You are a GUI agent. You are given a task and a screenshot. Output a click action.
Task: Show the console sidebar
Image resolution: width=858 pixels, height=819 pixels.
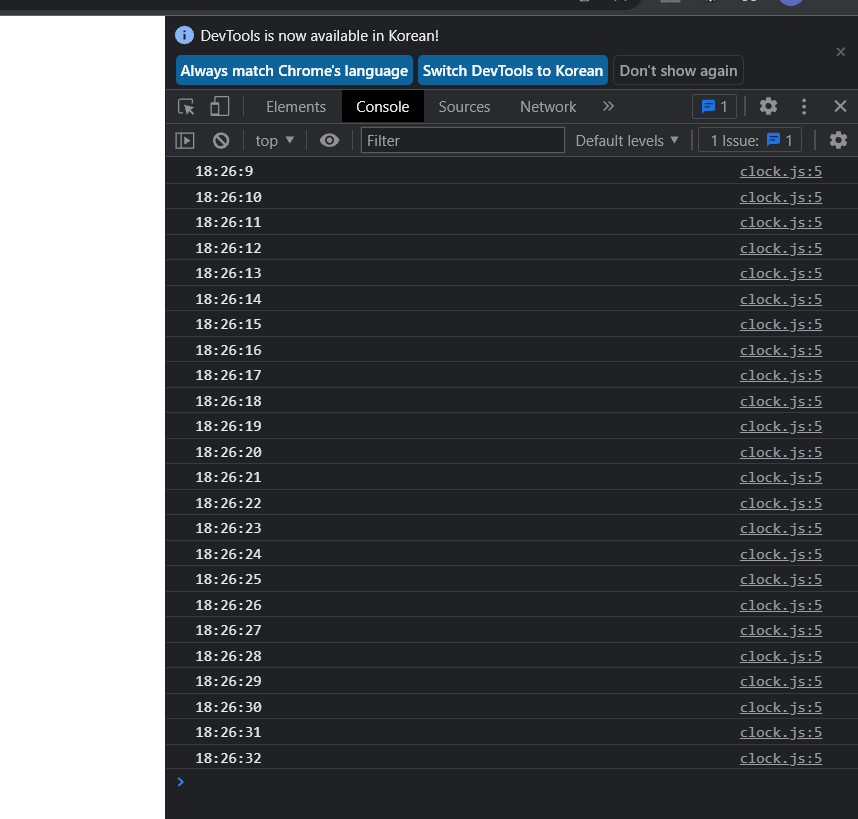click(x=185, y=141)
